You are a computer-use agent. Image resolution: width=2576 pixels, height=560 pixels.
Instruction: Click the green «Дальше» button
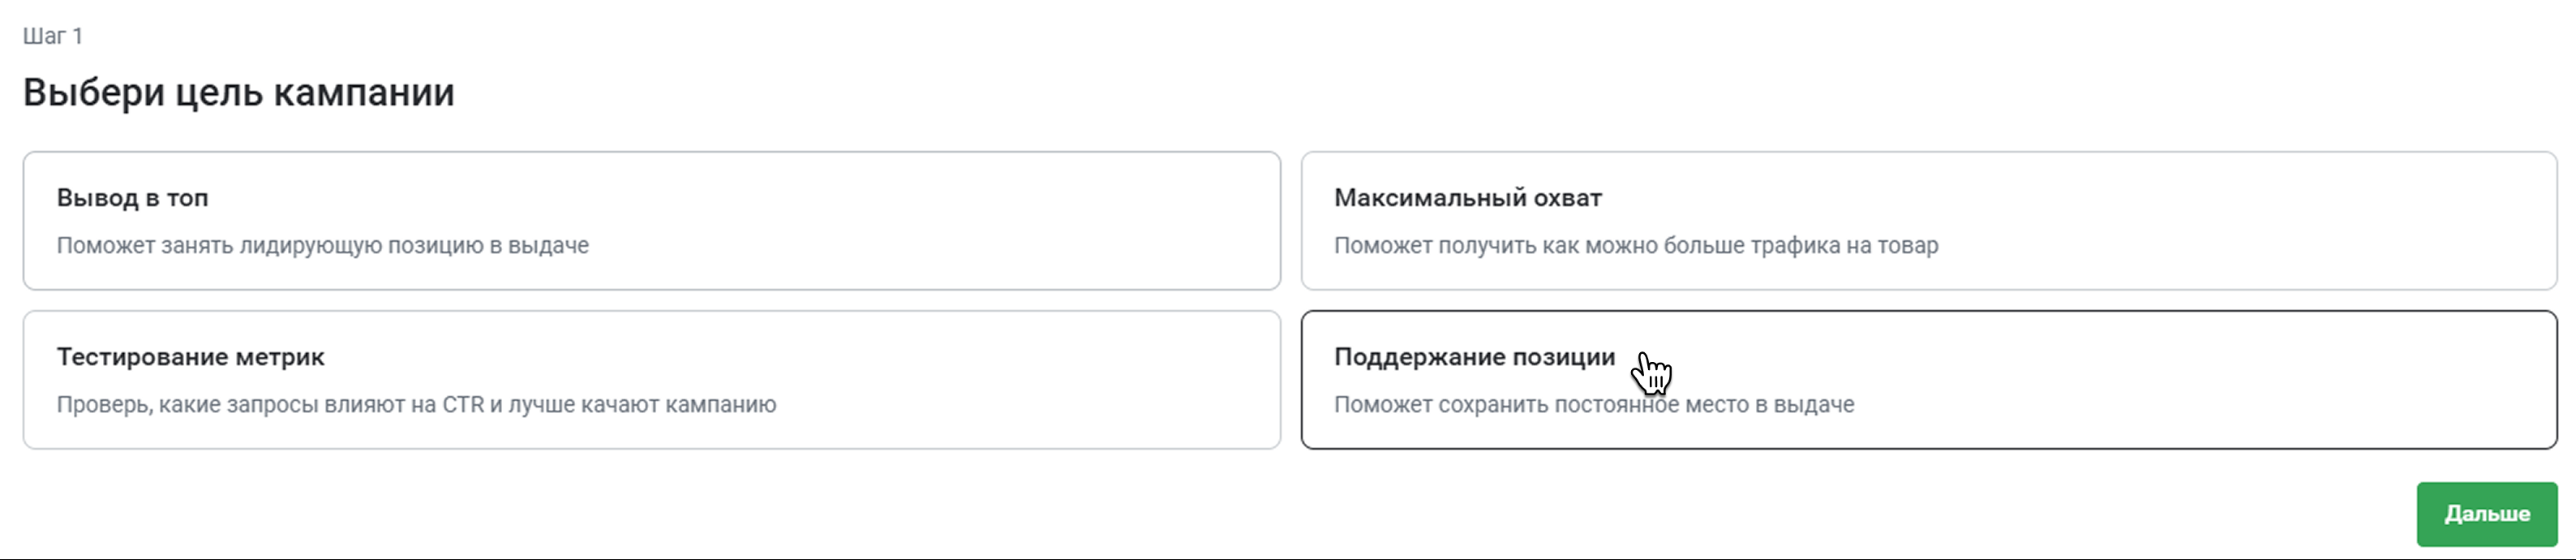(2487, 514)
